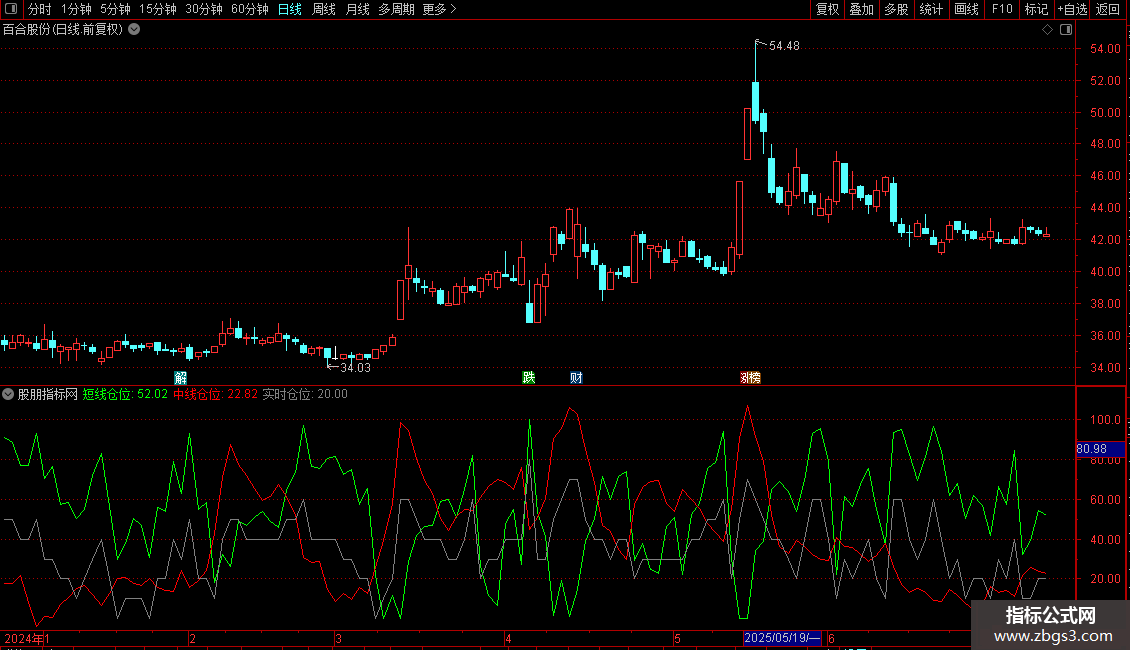
Task: Switch to 分时 view
Action: [40, 9]
